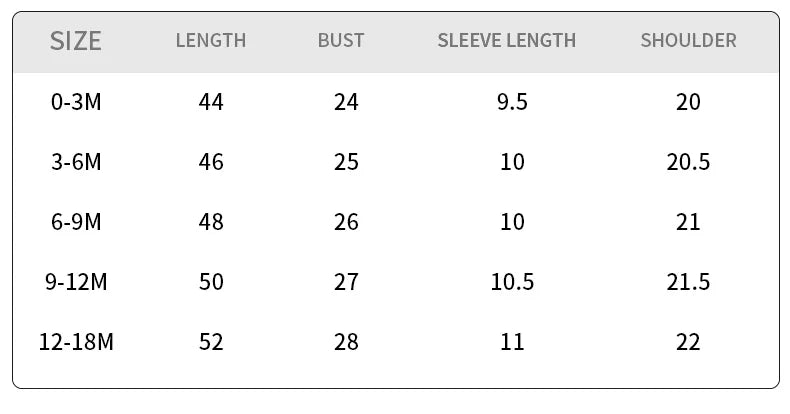Click length value 44 for 0-3M

211,102
